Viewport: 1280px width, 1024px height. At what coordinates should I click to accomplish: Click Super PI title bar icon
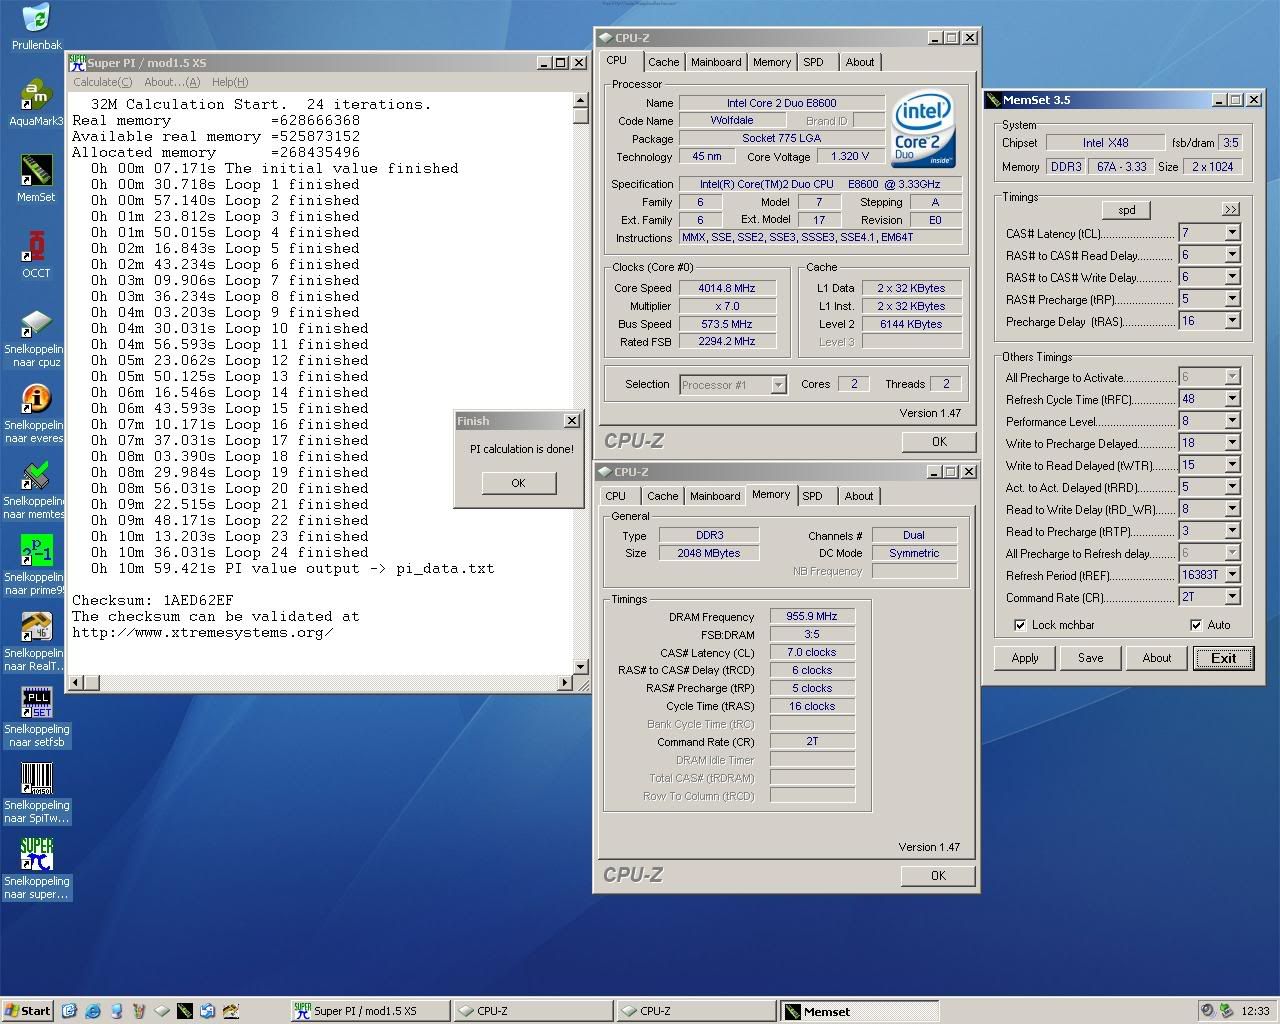tap(78, 63)
